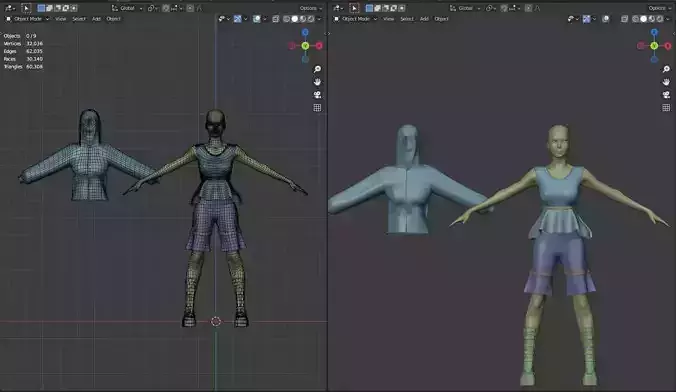Viewport: 676px width, 392px height.
Task: Choose Extend Selection mode in left viewport
Action: 49,8
